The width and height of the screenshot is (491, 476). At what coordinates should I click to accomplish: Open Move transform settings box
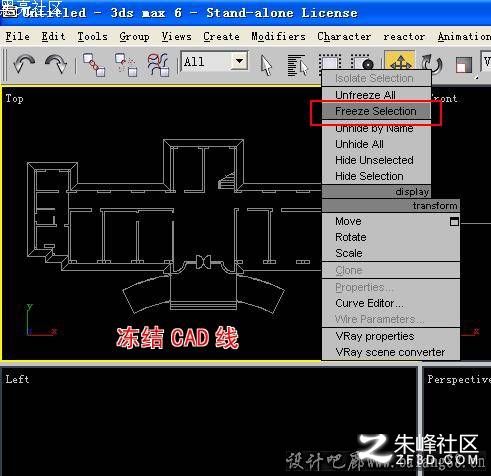[454, 222]
